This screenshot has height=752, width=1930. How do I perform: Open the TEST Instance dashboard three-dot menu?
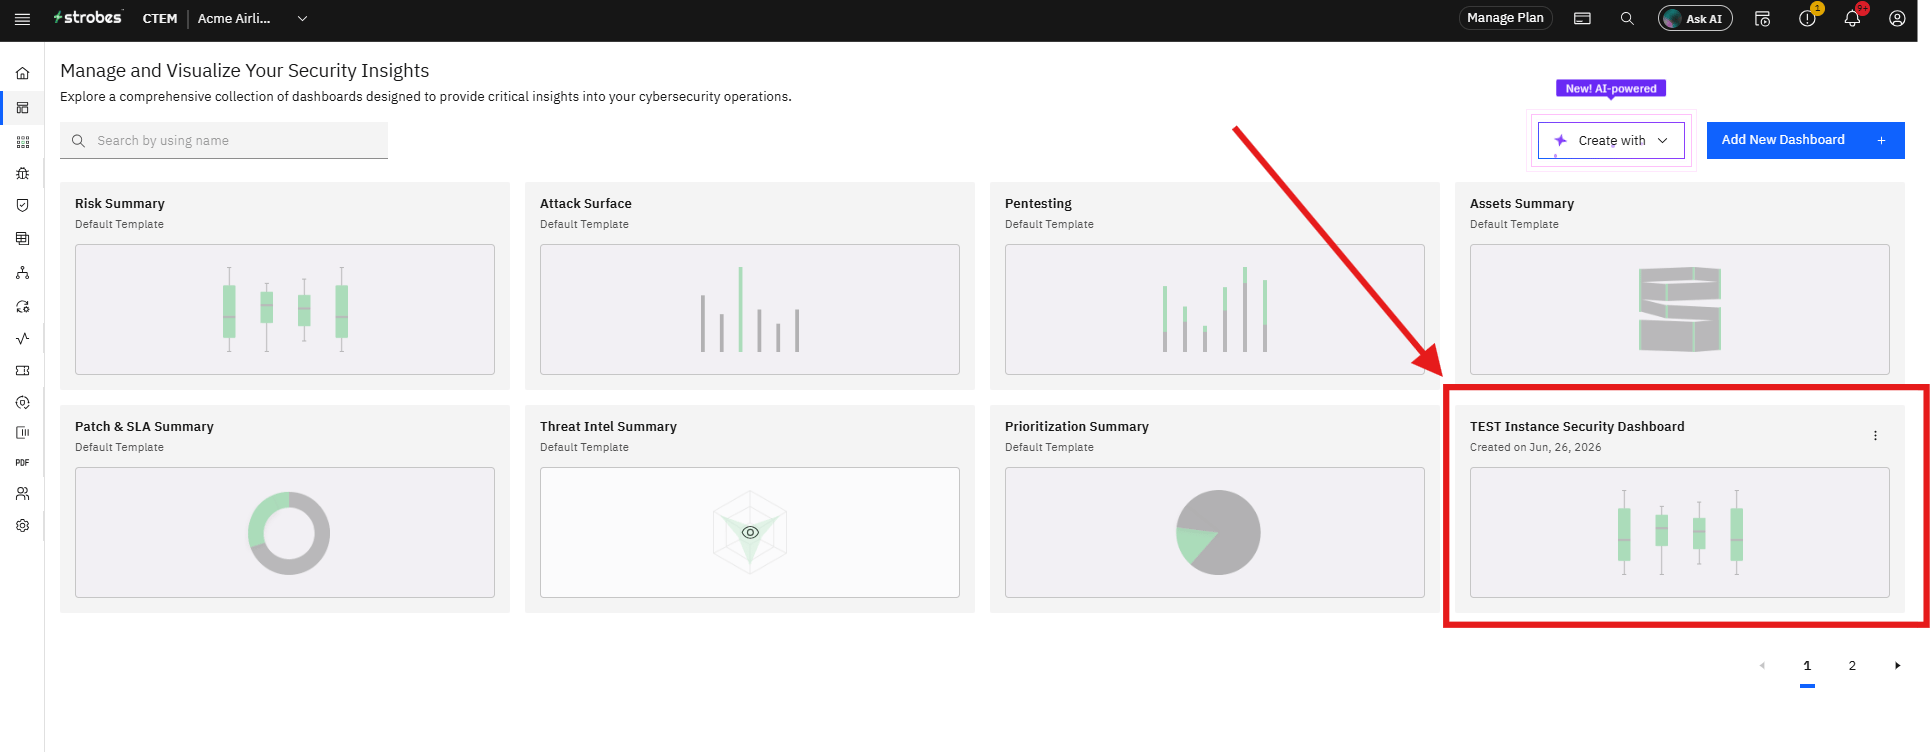[1875, 436]
